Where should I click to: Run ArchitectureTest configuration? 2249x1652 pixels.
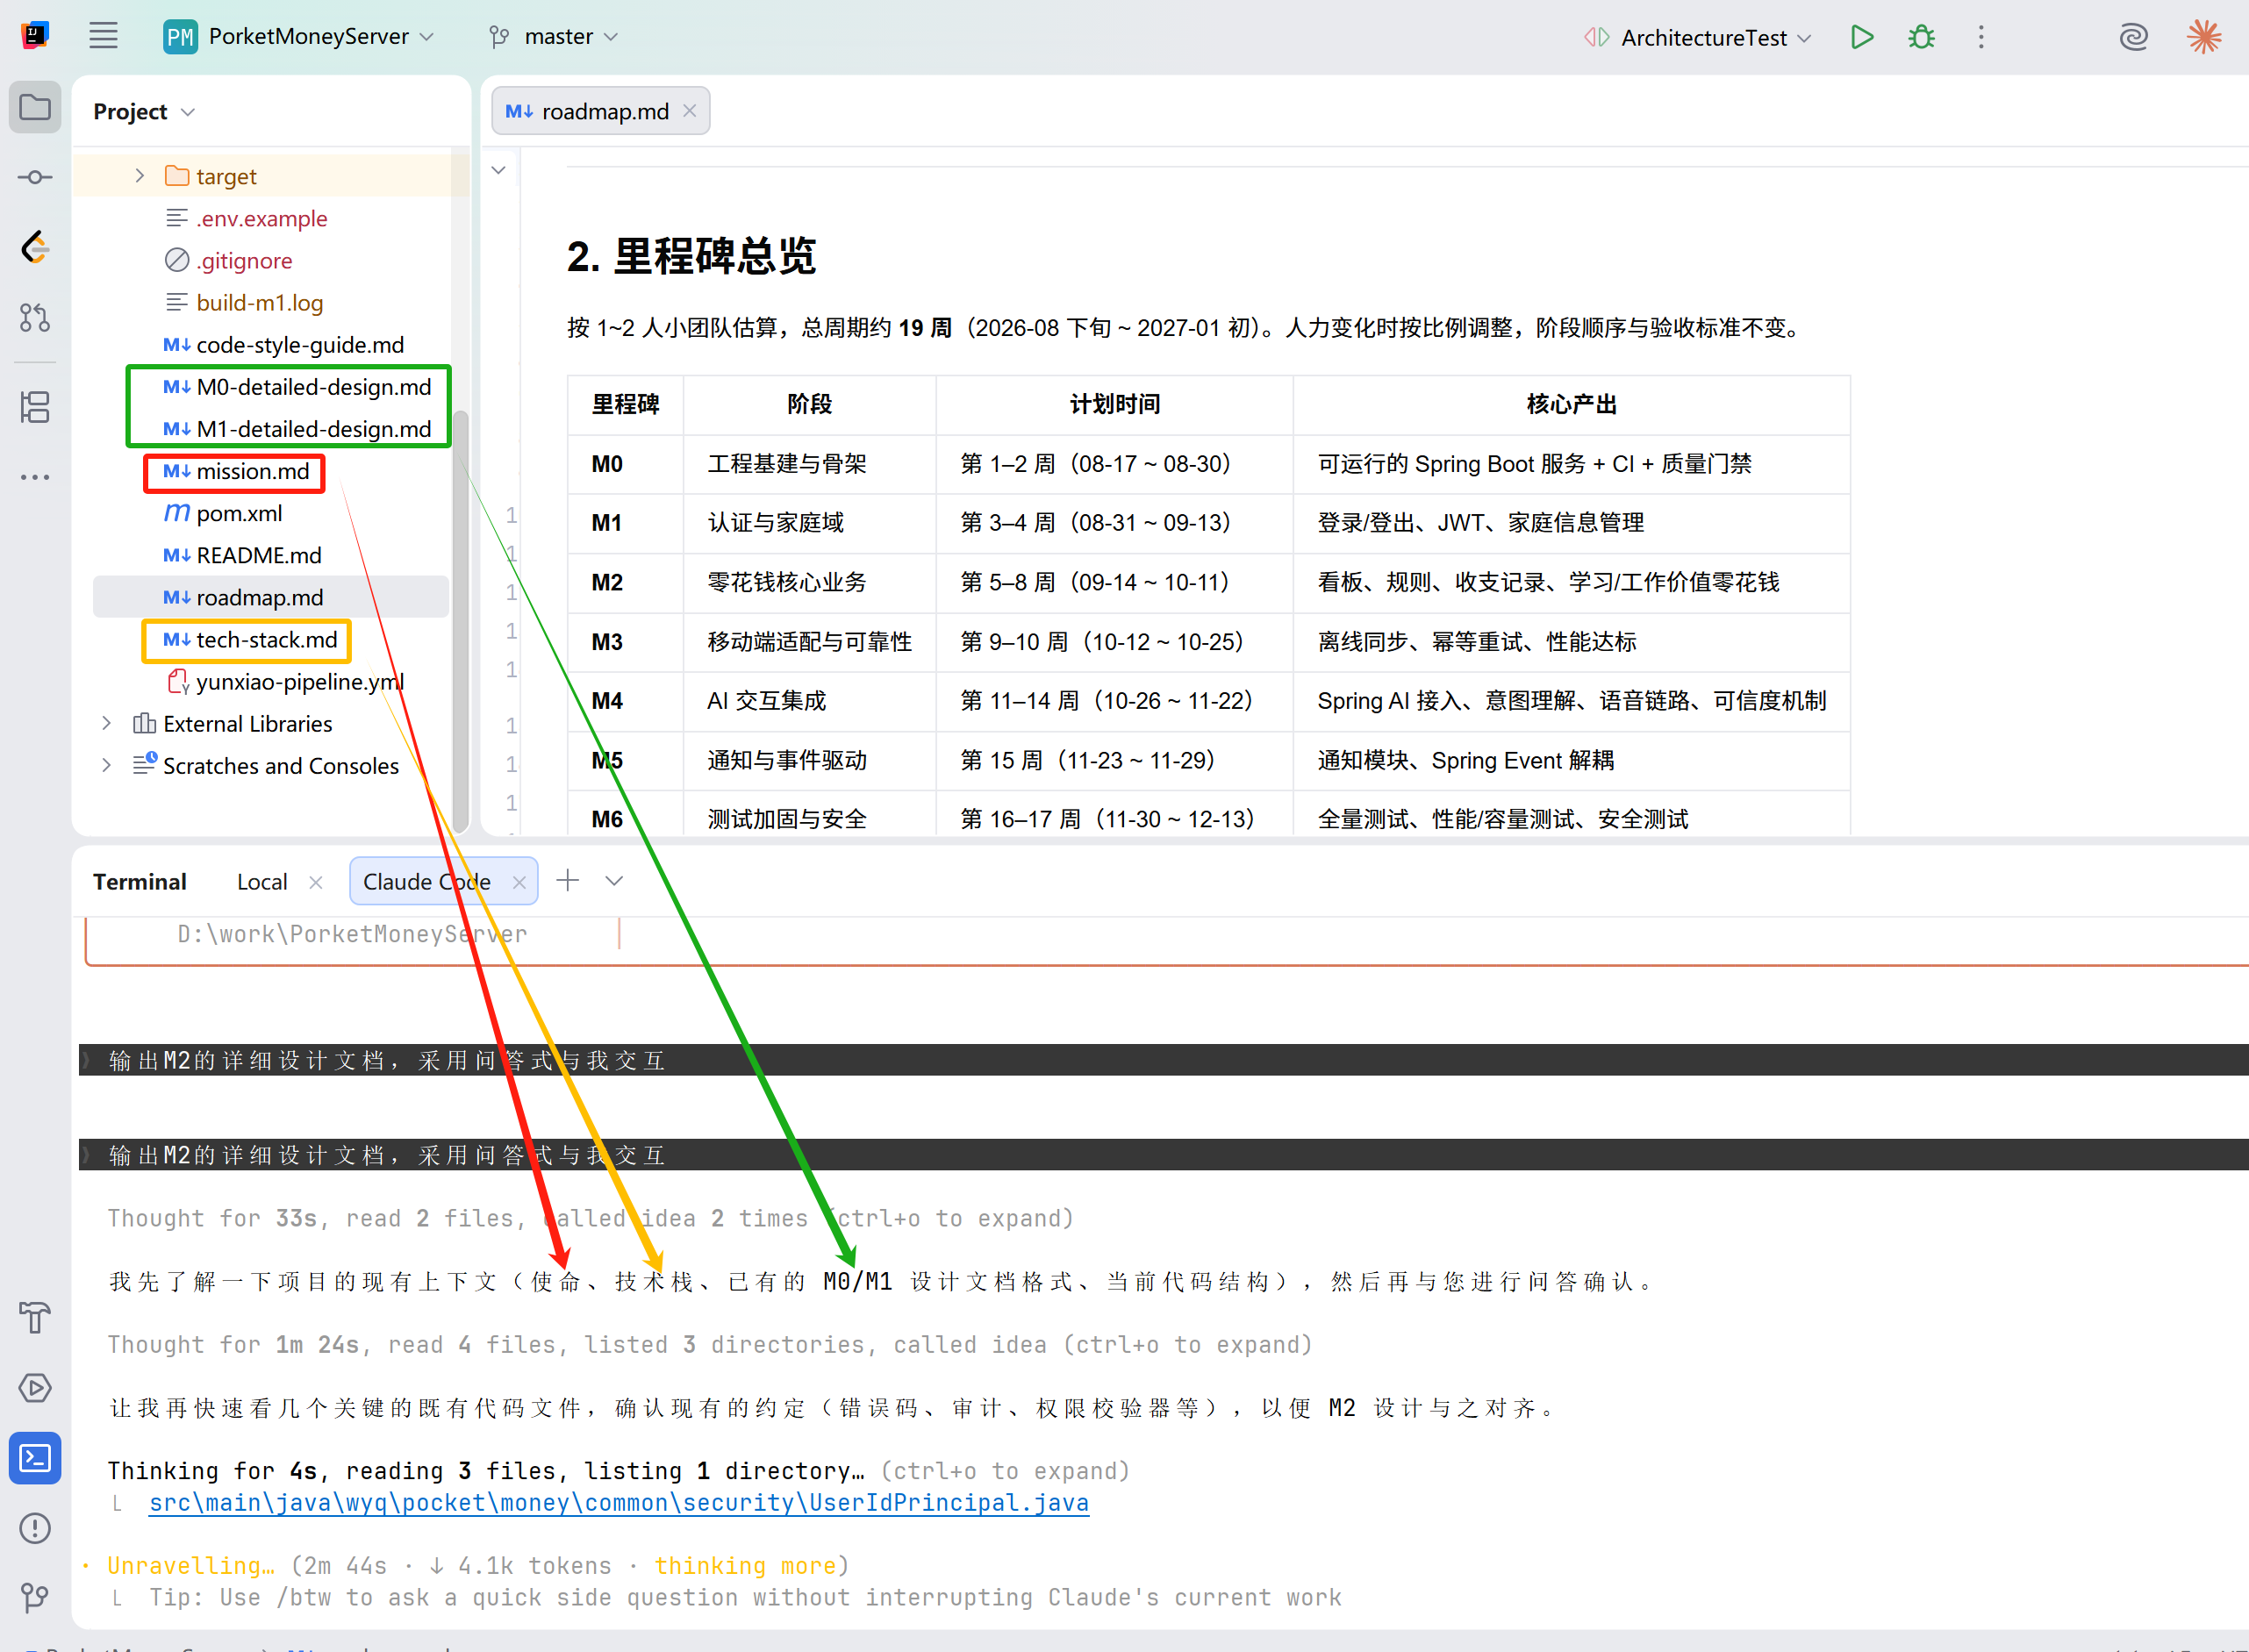[x=1861, y=37]
